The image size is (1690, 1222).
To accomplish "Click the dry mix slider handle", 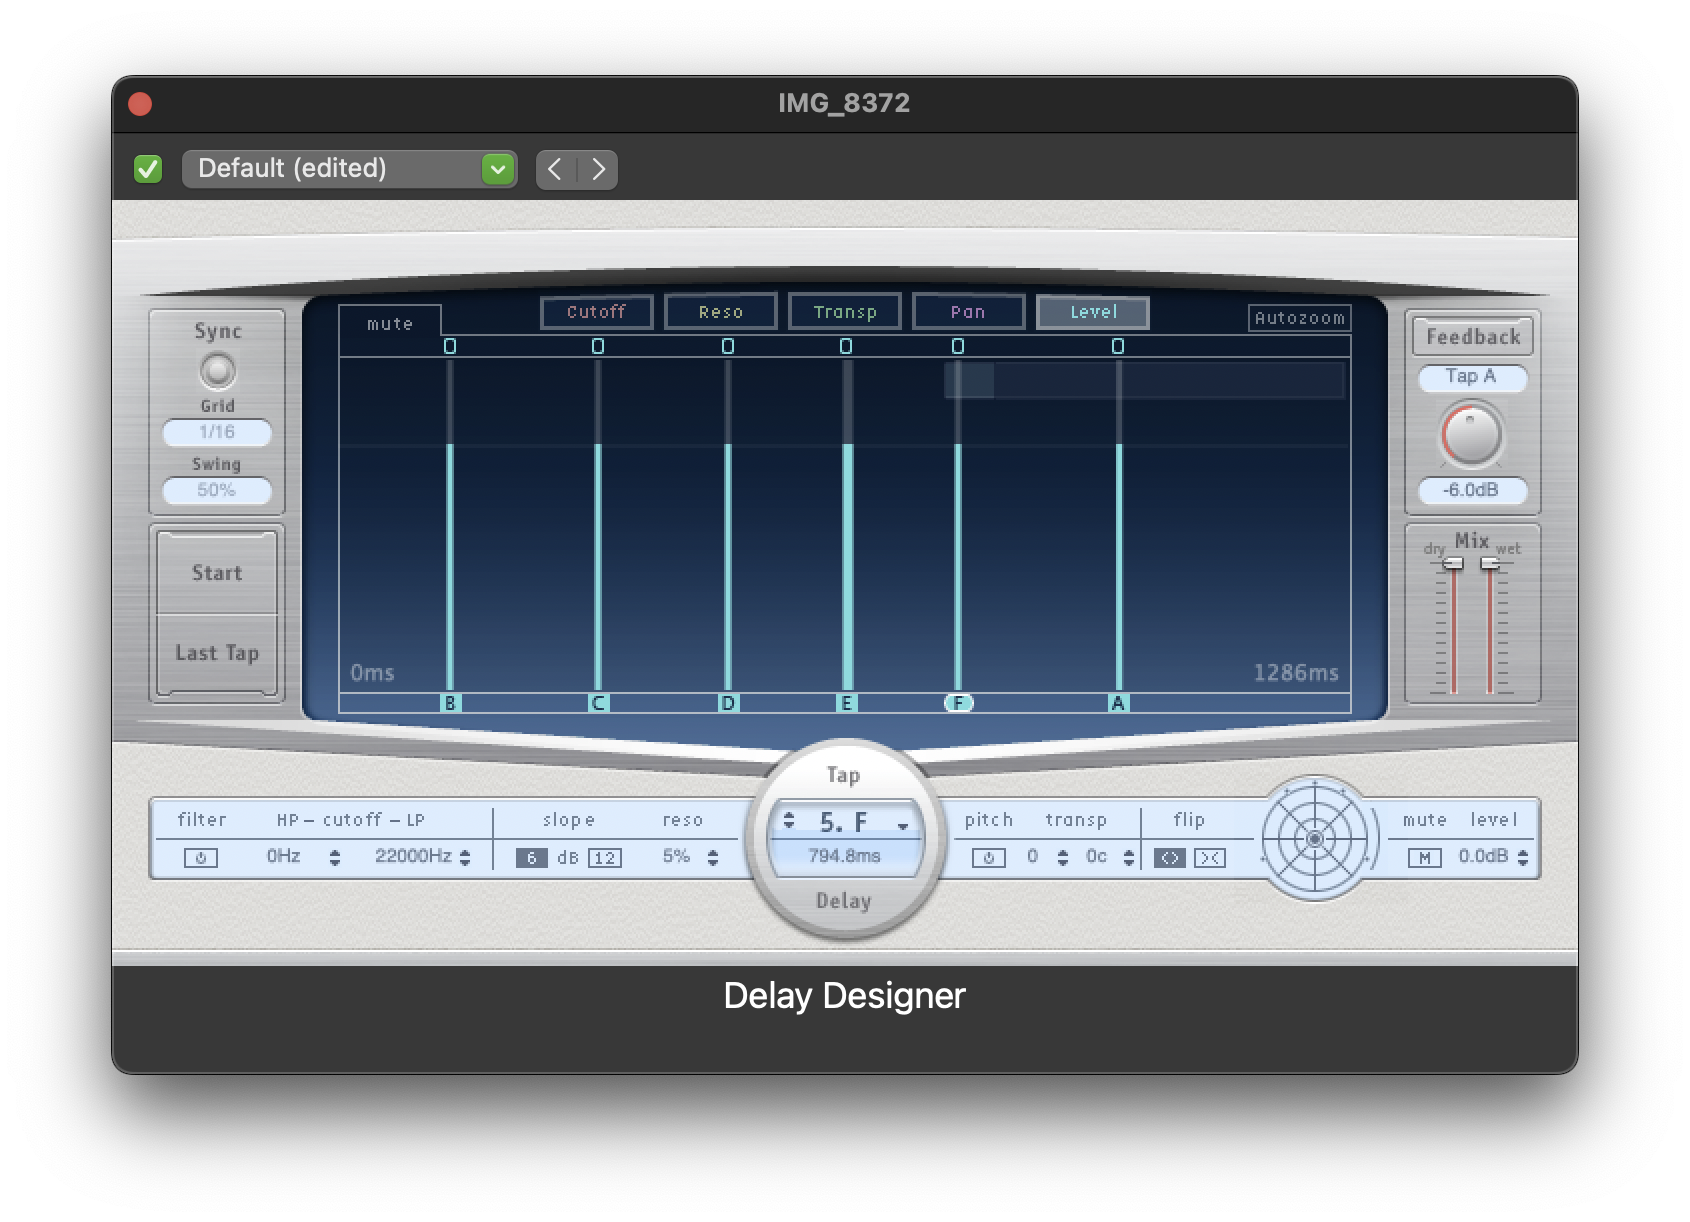I will [1453, 564].
